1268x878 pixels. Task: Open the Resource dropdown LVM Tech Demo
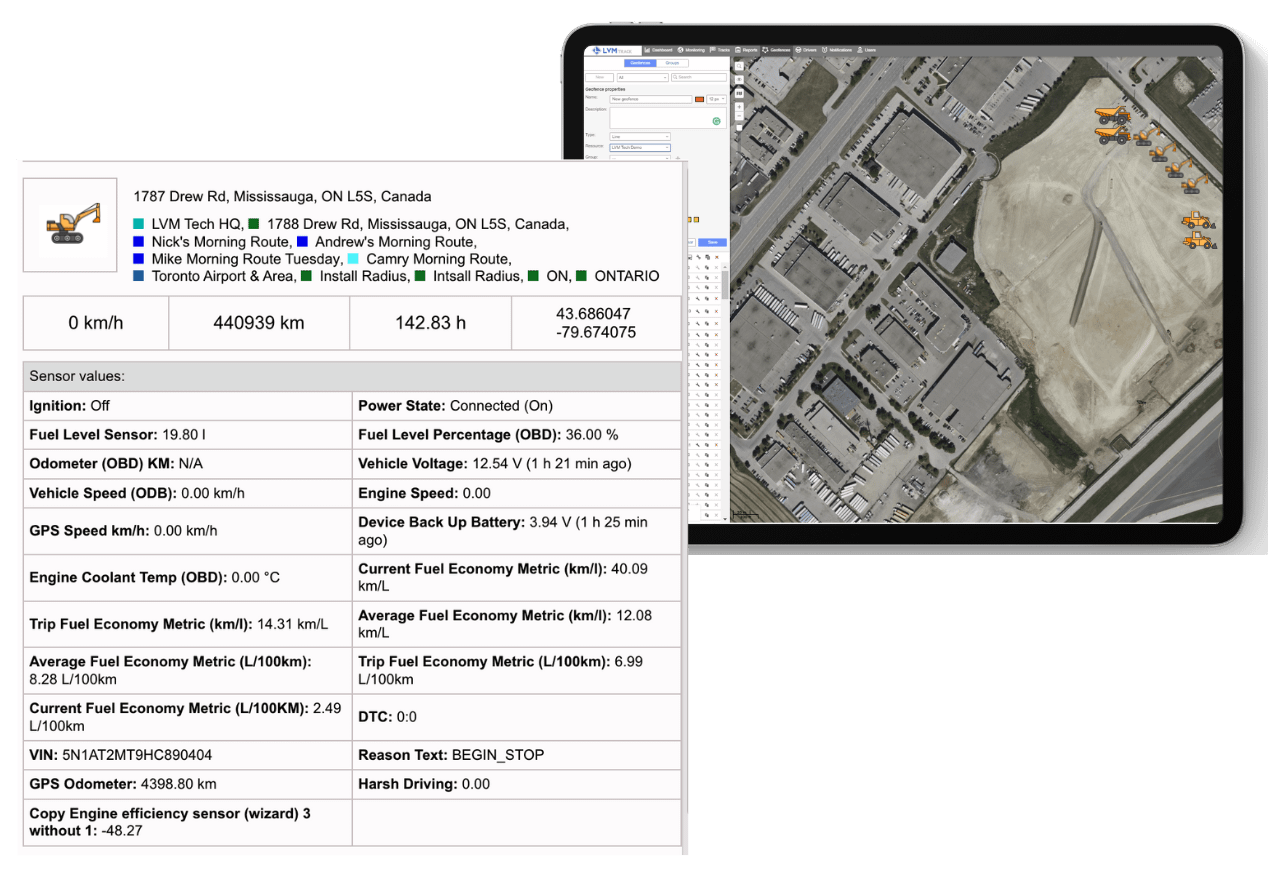point(640,147)
